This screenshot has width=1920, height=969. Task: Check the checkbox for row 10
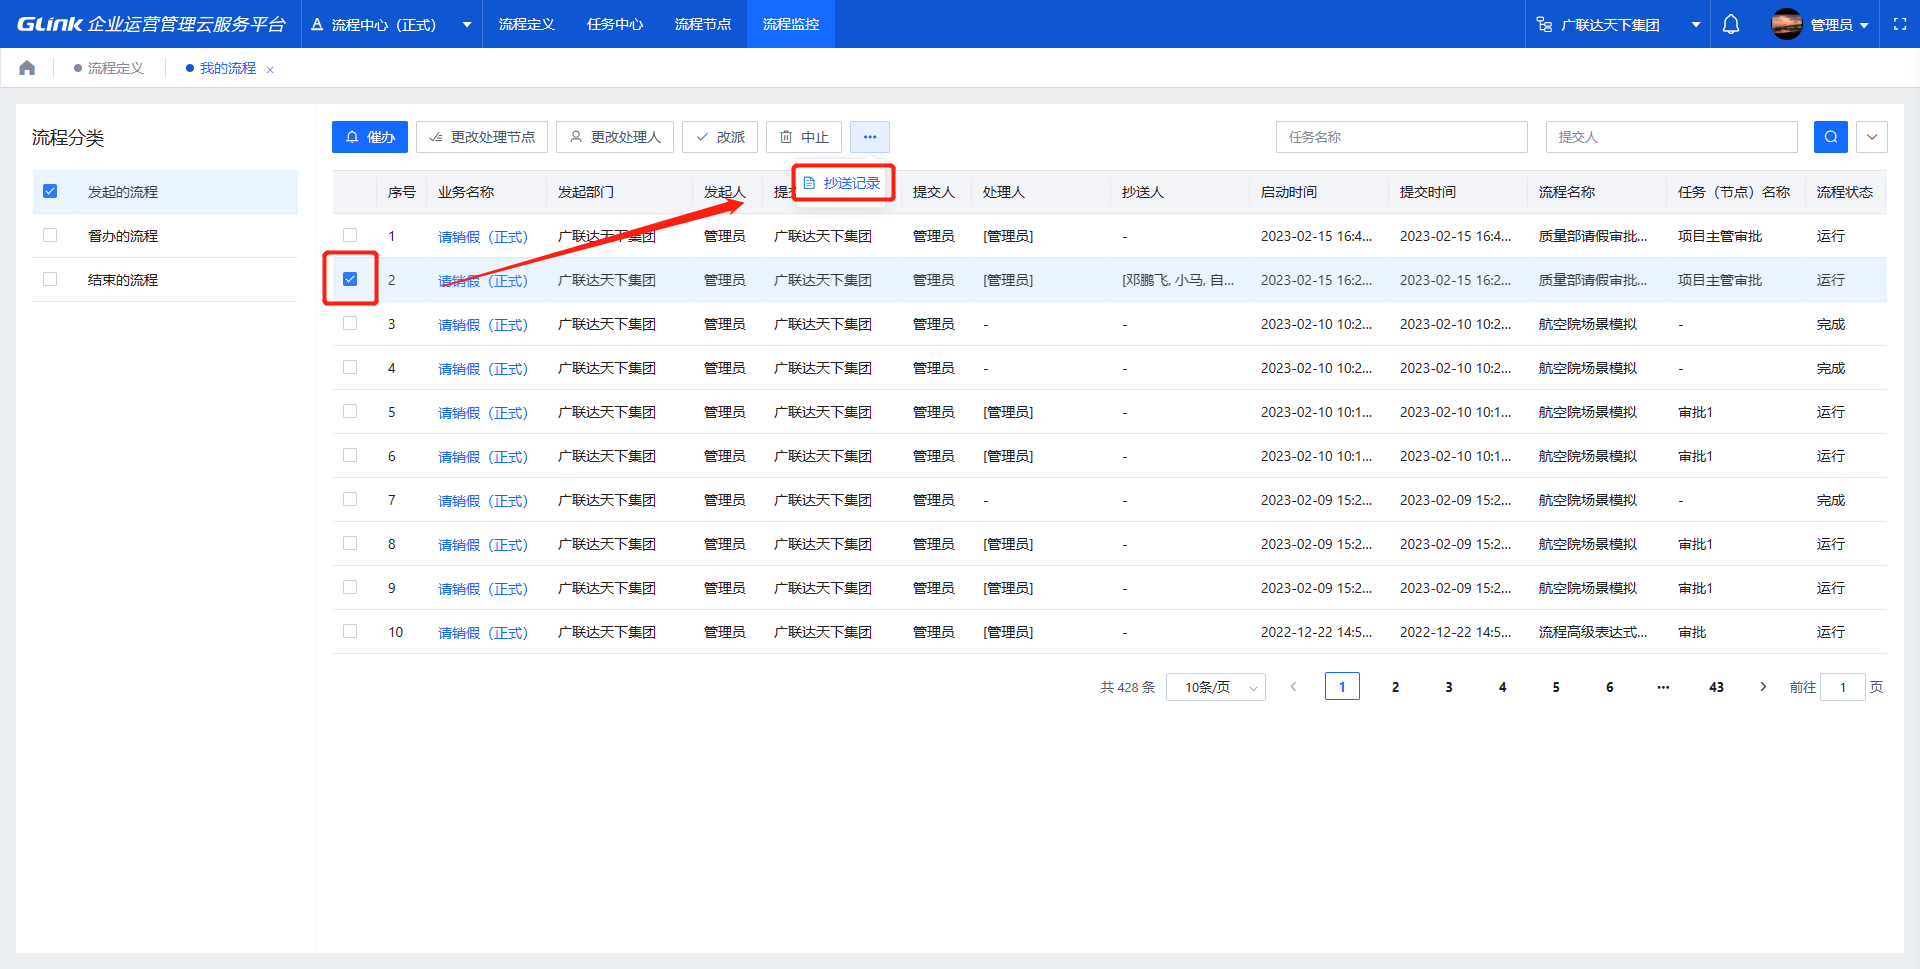(350, 631)
